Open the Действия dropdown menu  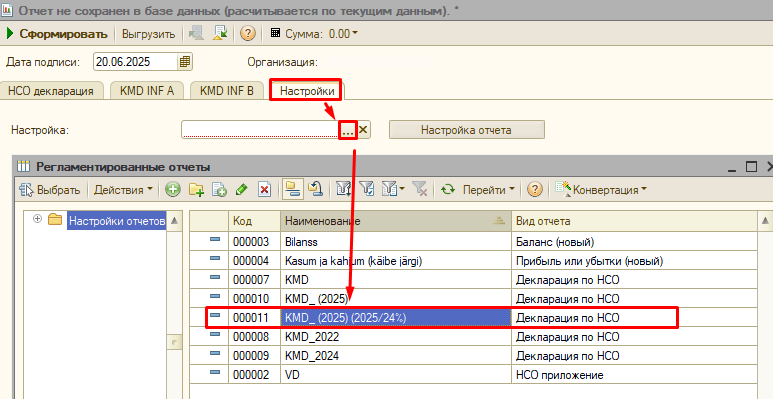[123, 190]
